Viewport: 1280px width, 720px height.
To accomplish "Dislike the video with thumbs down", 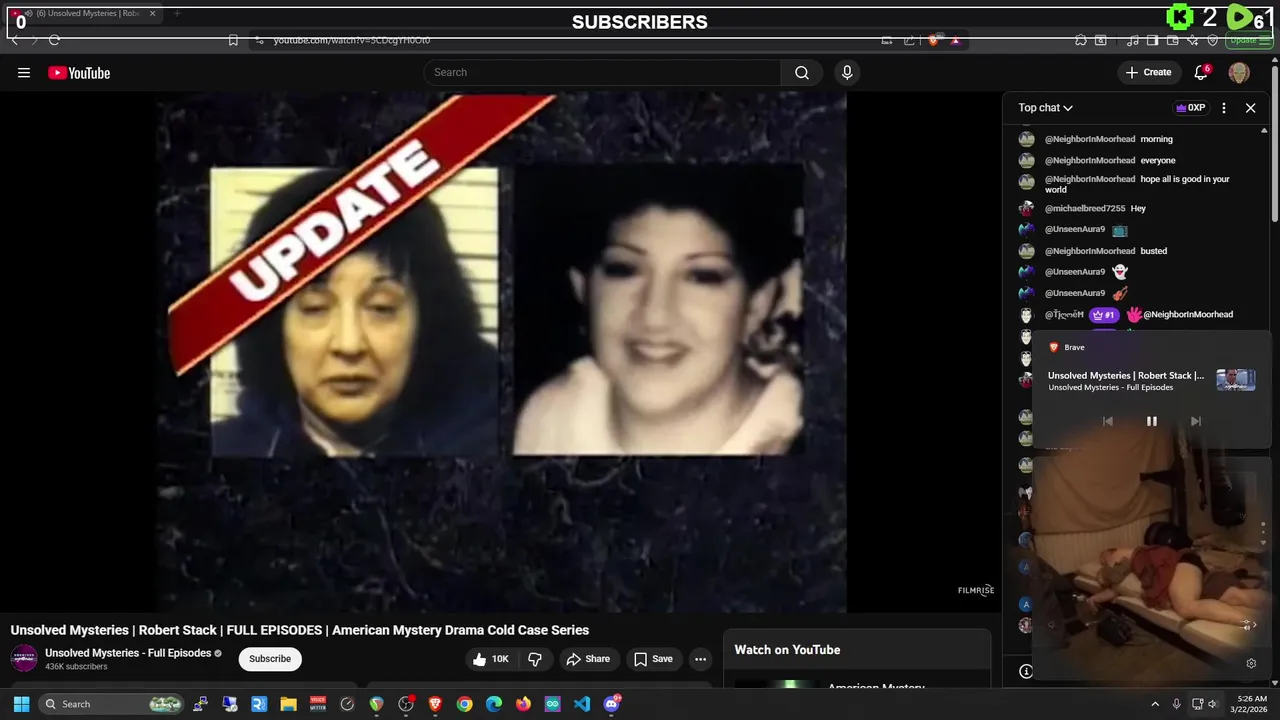I will click(x=535, y=659).
